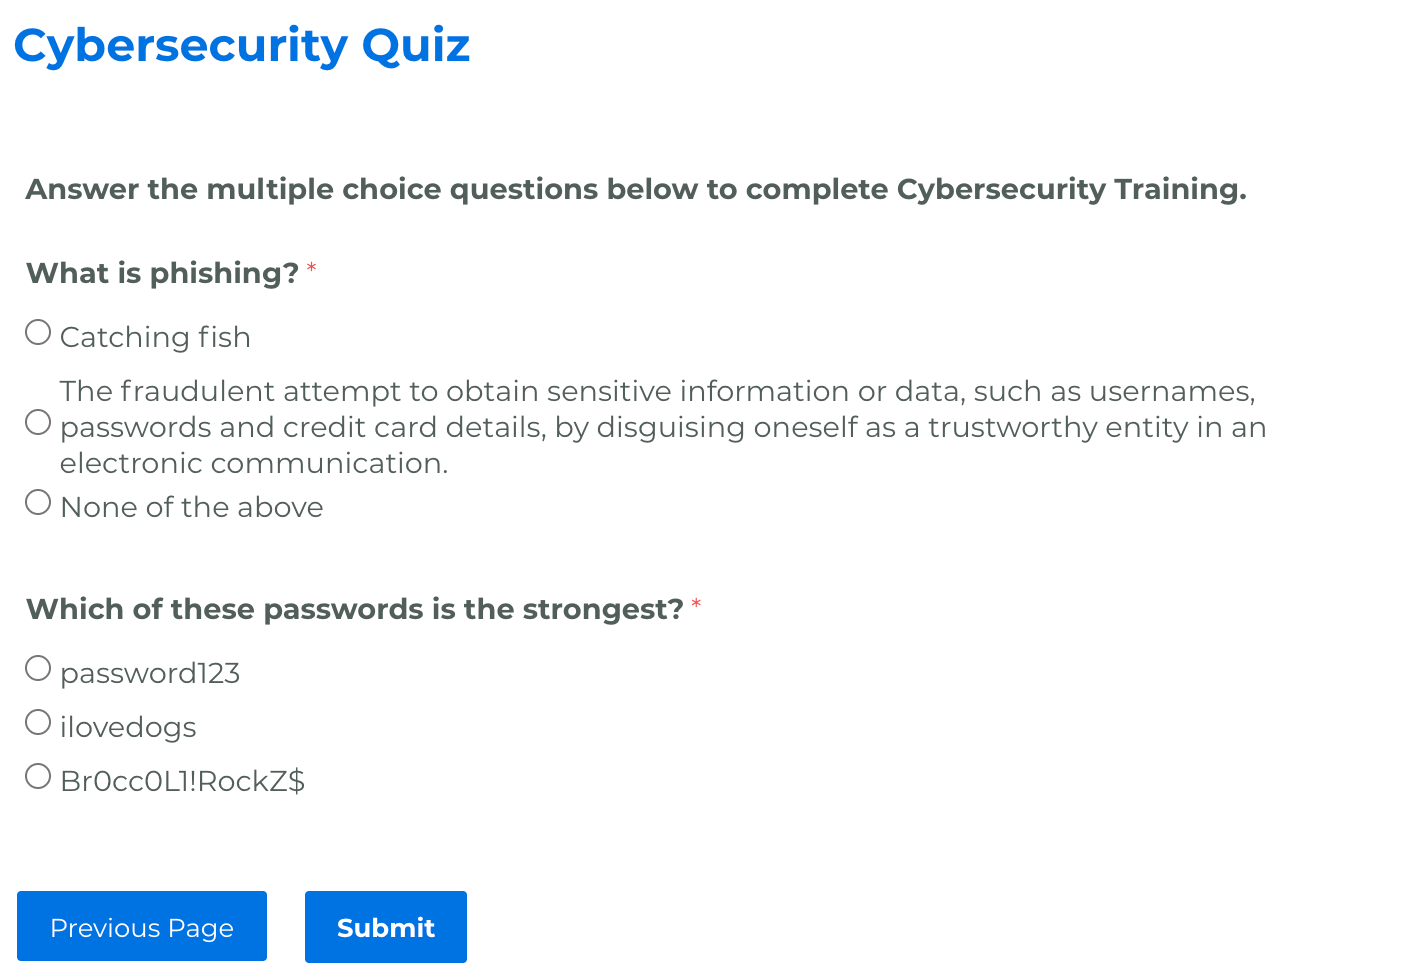Click the "Cybersecurity Quiz" page heading

click(242, 46)
